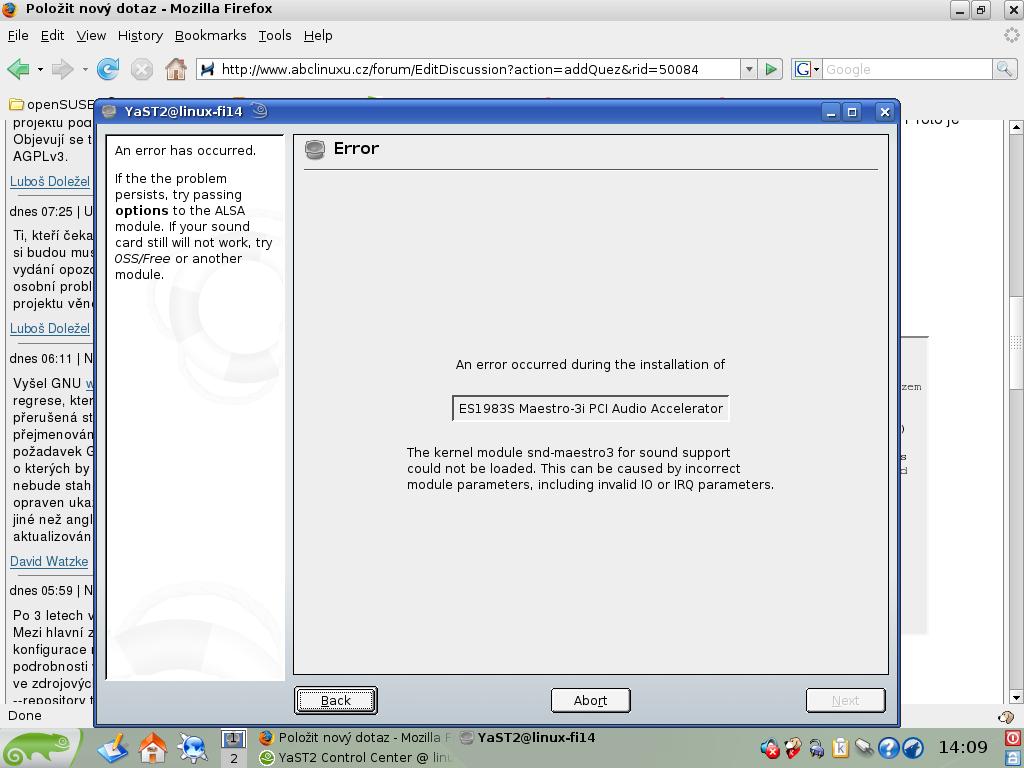Click the dog-face tray icon
Image resolution: width=1024 pixels, height=768 pixels.
pos(793,748)
